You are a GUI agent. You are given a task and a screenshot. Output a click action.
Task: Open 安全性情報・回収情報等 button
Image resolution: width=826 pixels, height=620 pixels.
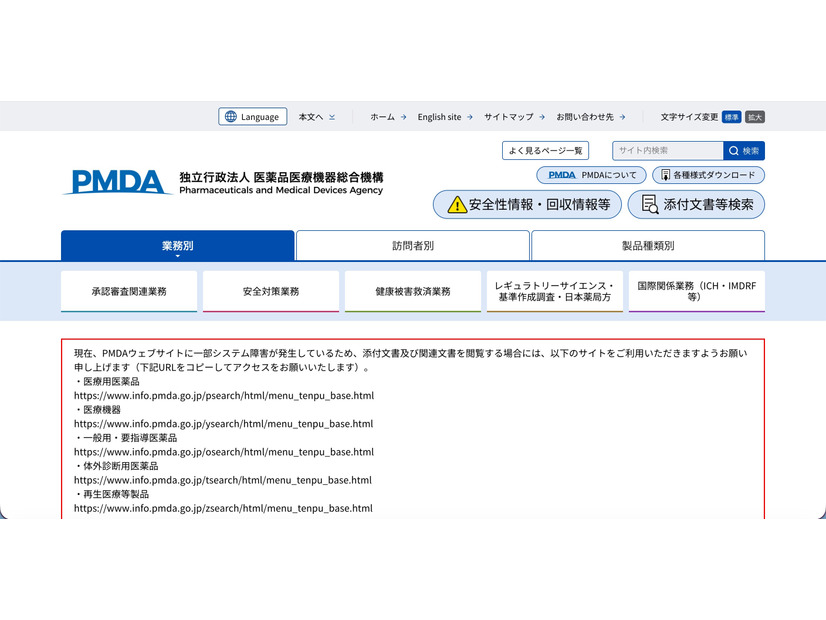coord(527,204)
